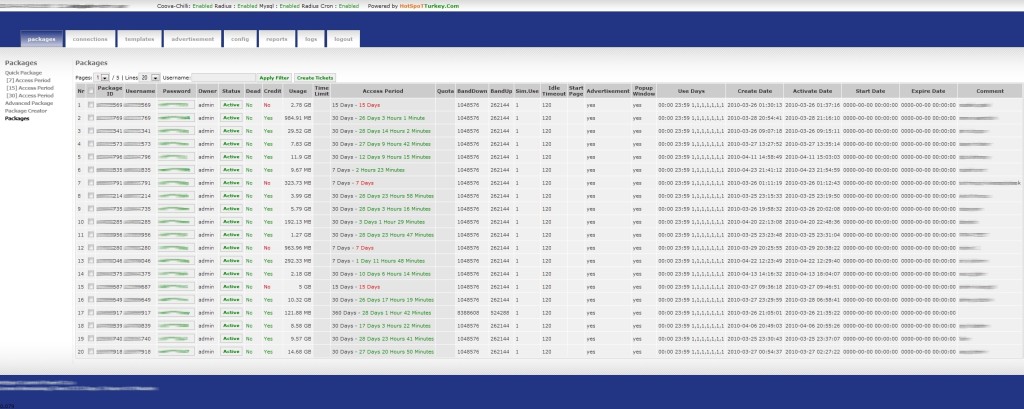Click Active status button in row 7
The height and width of the screenshot is (409, 1024).
click(231, 183)
